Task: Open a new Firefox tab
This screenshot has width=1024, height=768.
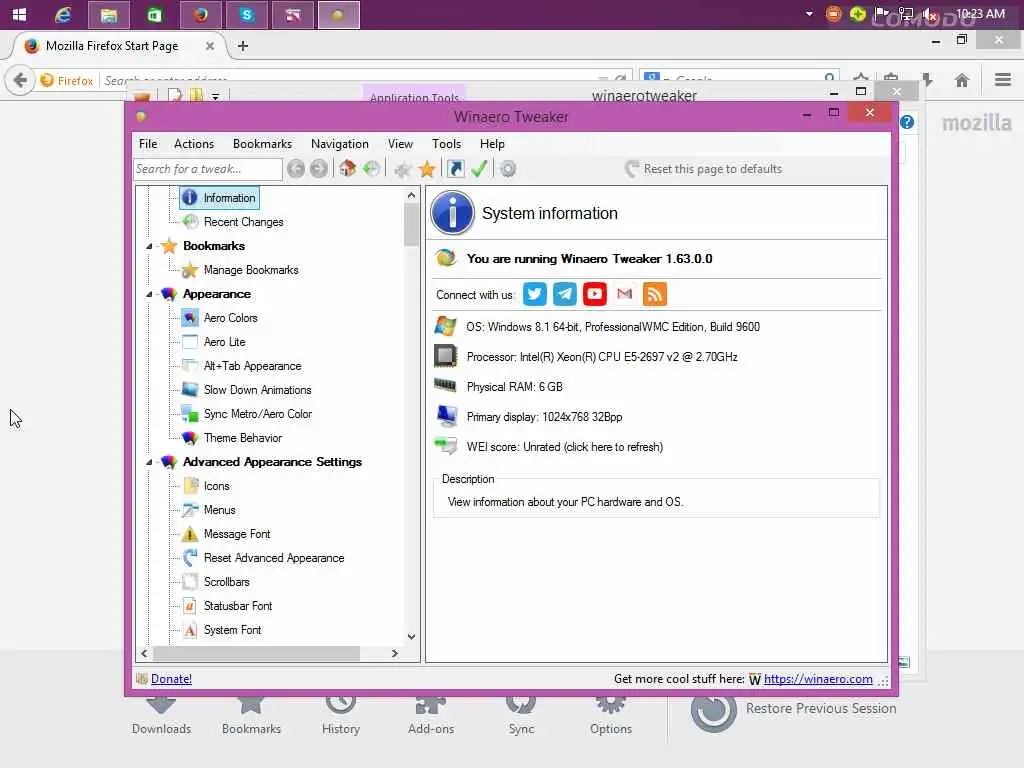Action: point(243,46)
